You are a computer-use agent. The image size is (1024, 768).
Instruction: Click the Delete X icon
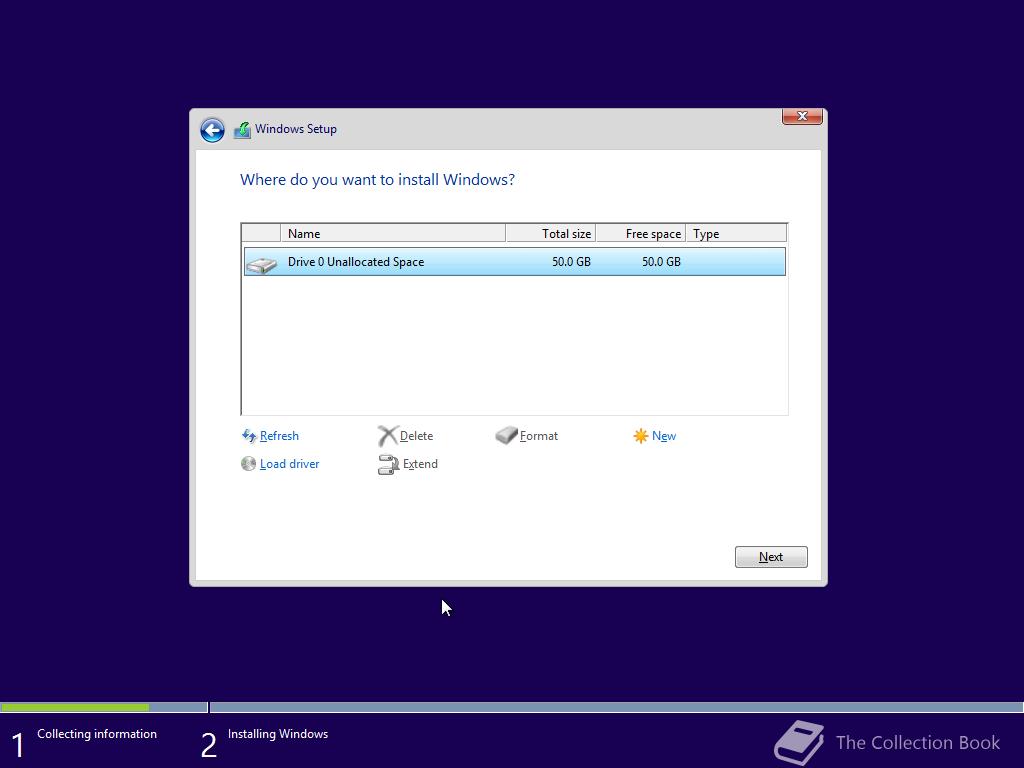tap(387, 436)
